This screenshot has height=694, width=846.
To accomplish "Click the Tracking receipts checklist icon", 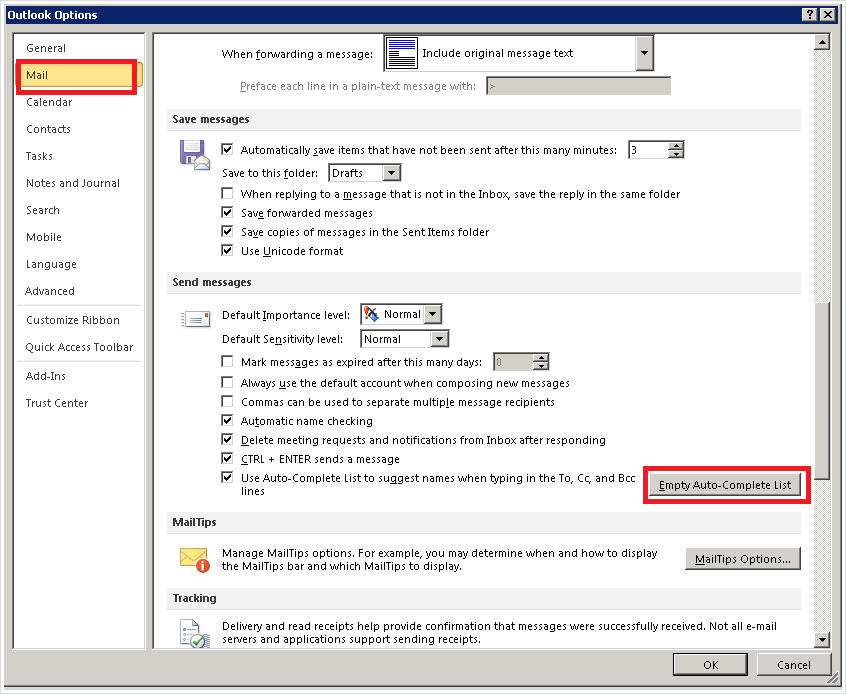I will 195,634.
